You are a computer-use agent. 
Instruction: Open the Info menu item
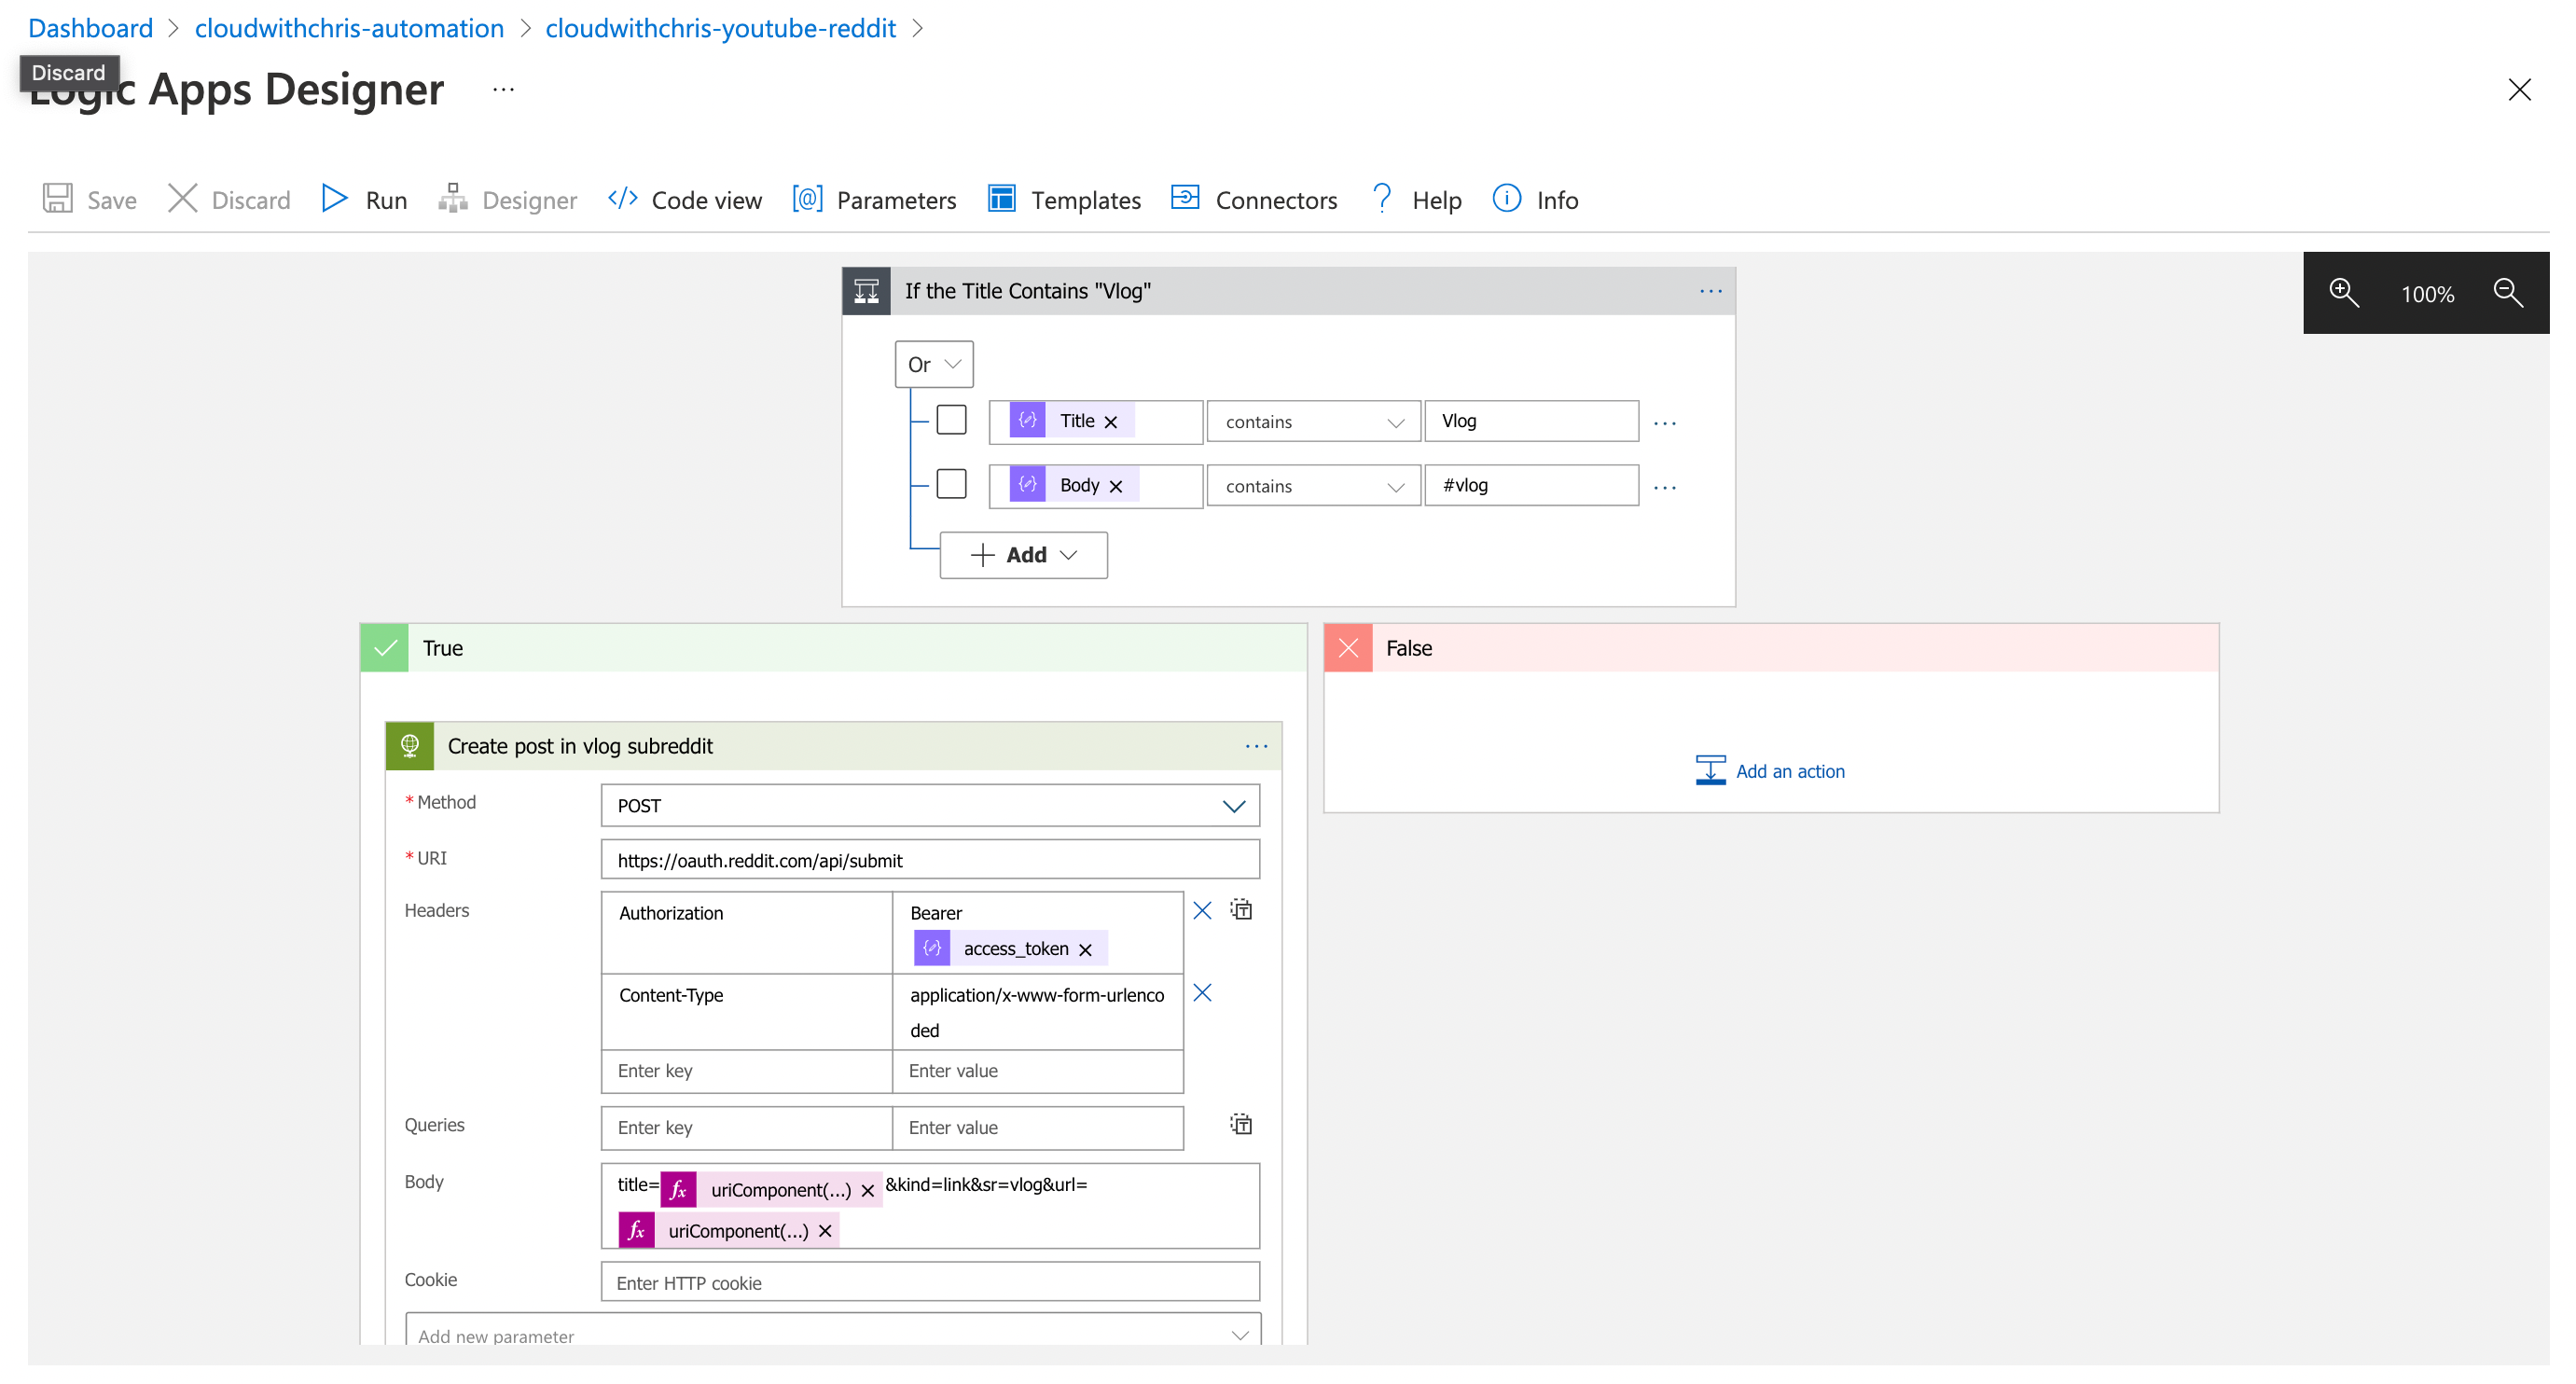[1536, 199]
